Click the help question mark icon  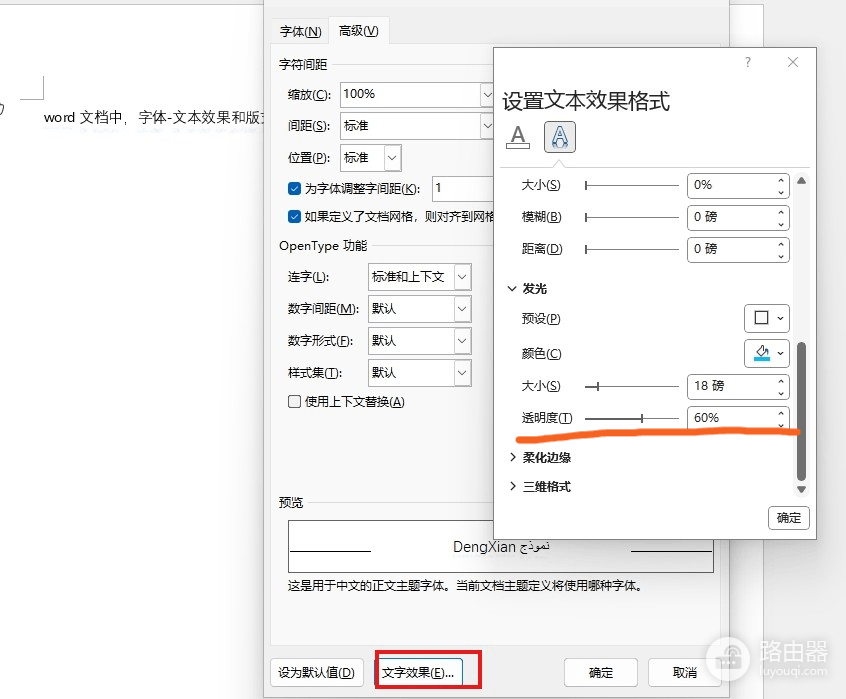[748, 63]
